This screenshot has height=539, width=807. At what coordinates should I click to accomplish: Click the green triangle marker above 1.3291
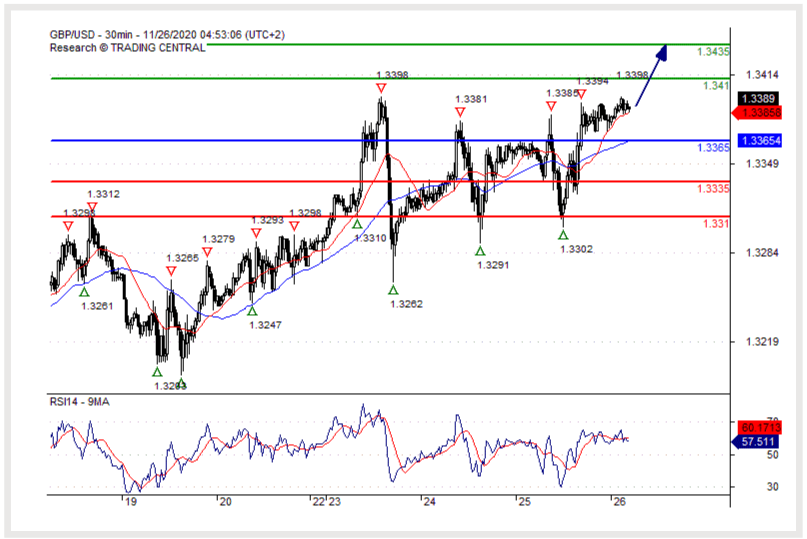click(480, 251)
